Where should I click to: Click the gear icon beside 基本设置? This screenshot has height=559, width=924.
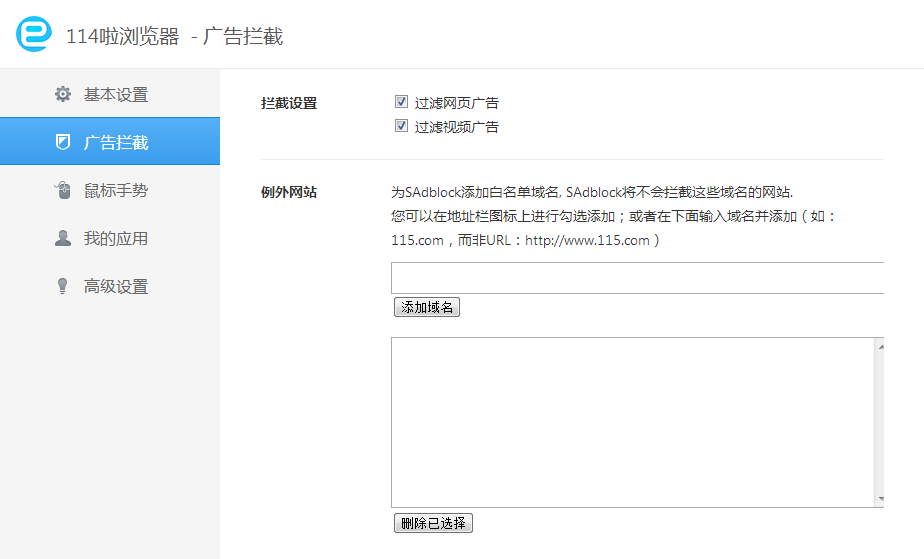coord(63,94)
